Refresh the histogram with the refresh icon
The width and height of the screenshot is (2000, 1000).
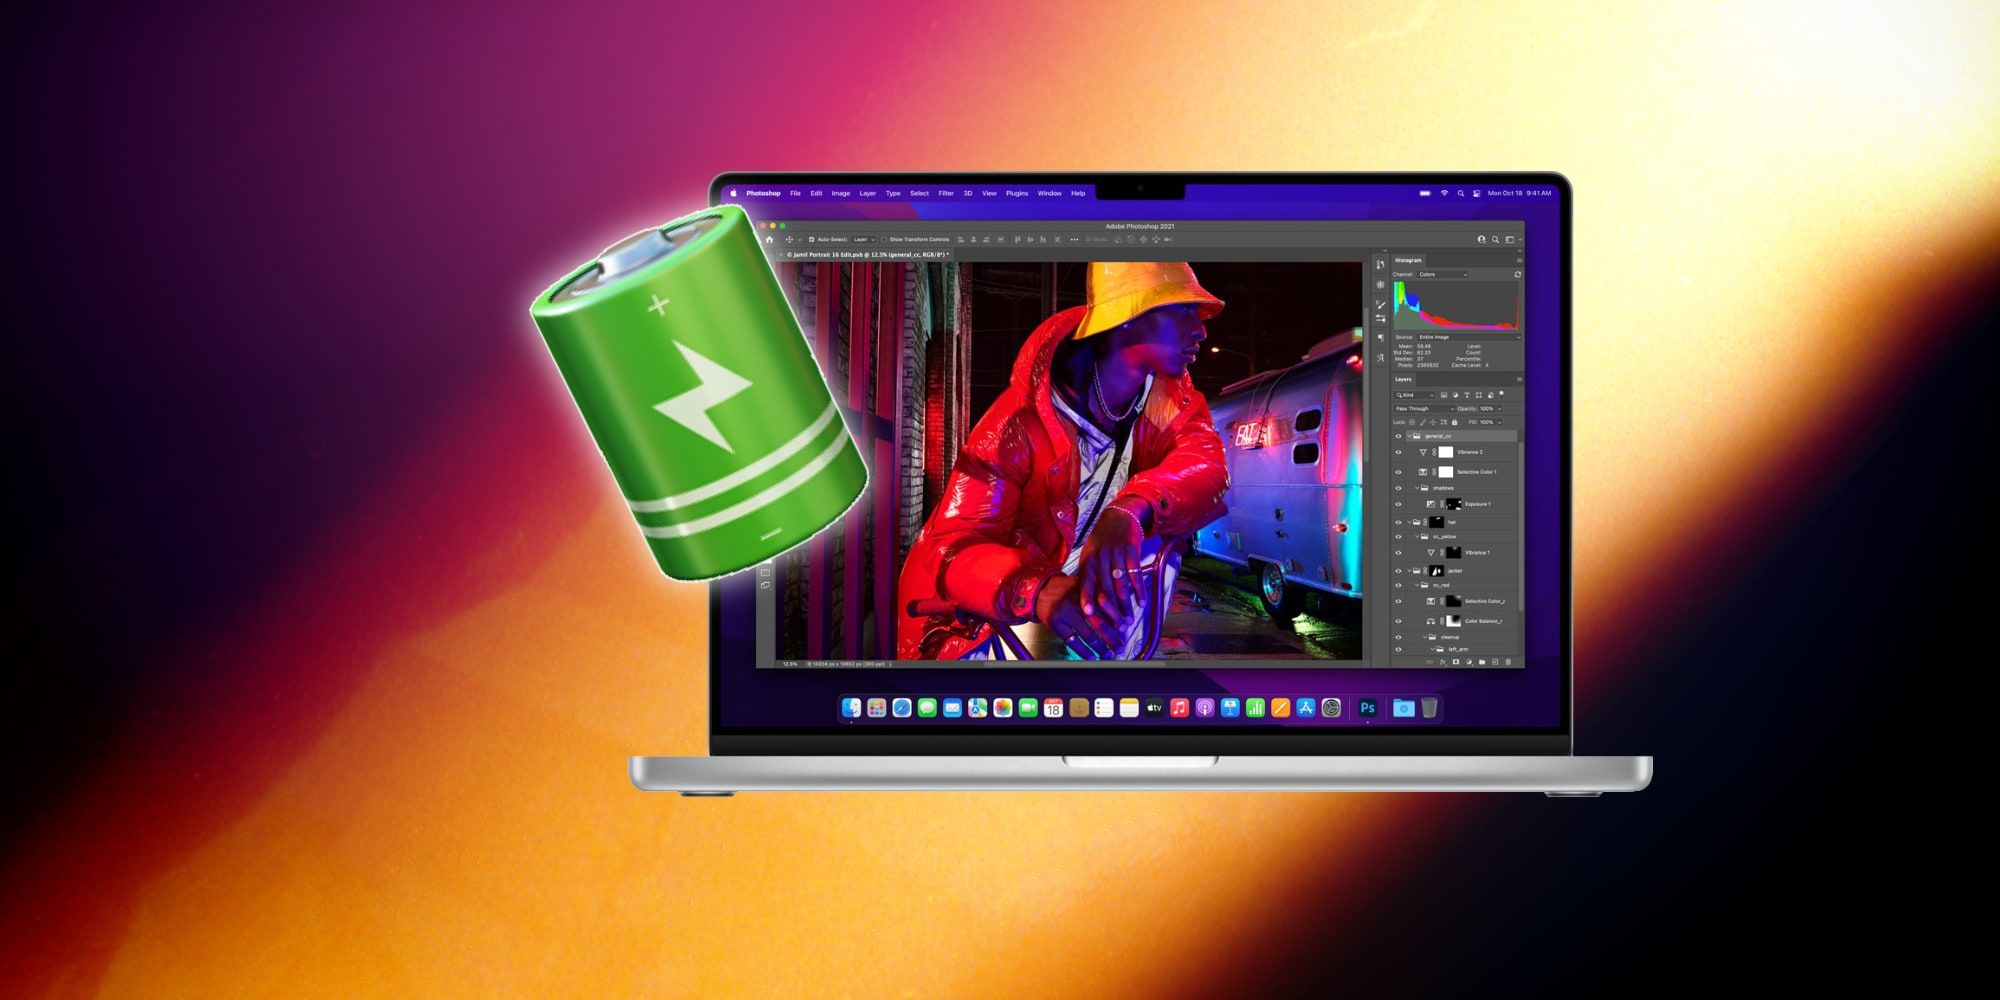click(1517, 274)
